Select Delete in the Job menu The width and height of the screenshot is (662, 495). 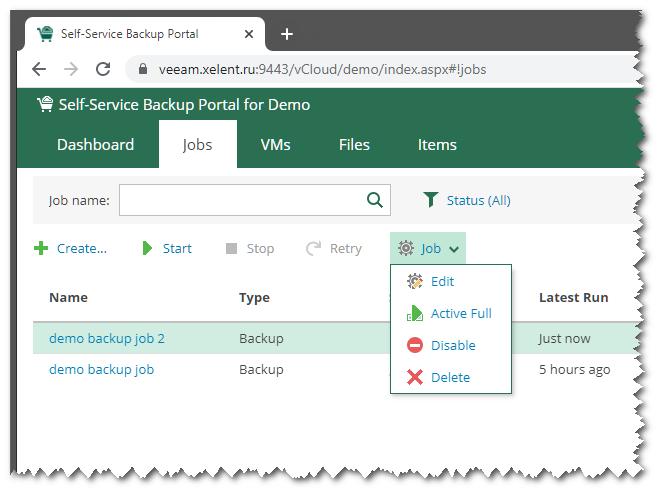coord(450,377)
